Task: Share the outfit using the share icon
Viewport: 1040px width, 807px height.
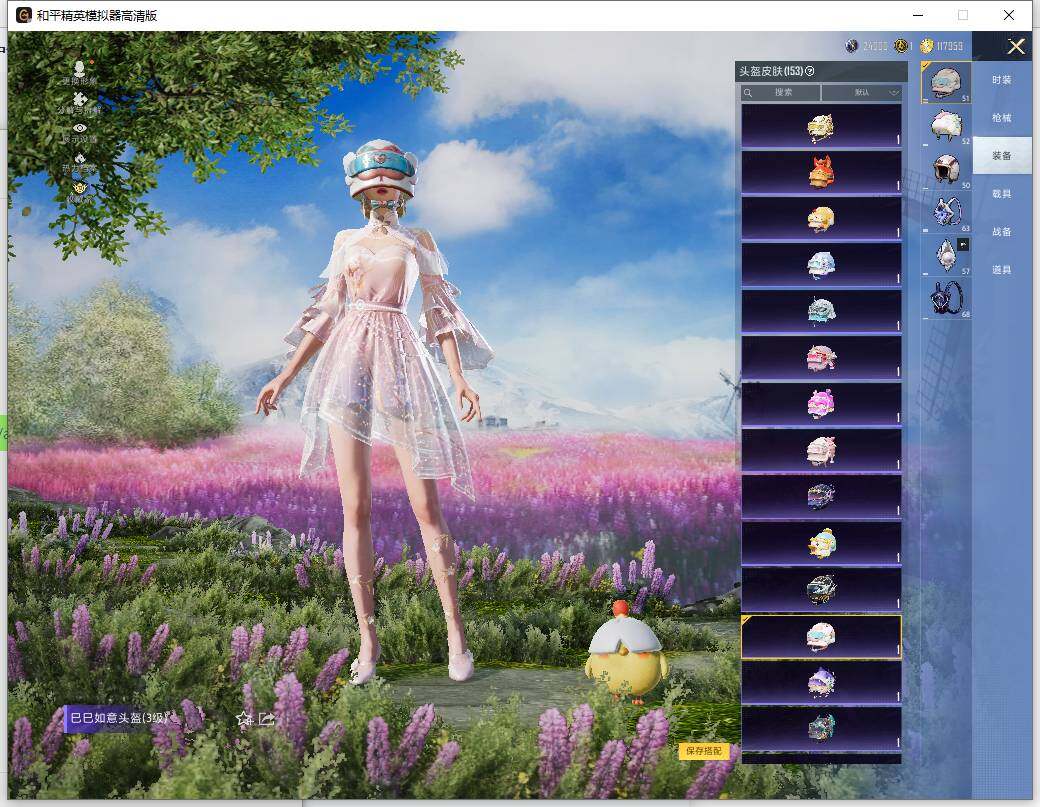Action: (266, 718)
